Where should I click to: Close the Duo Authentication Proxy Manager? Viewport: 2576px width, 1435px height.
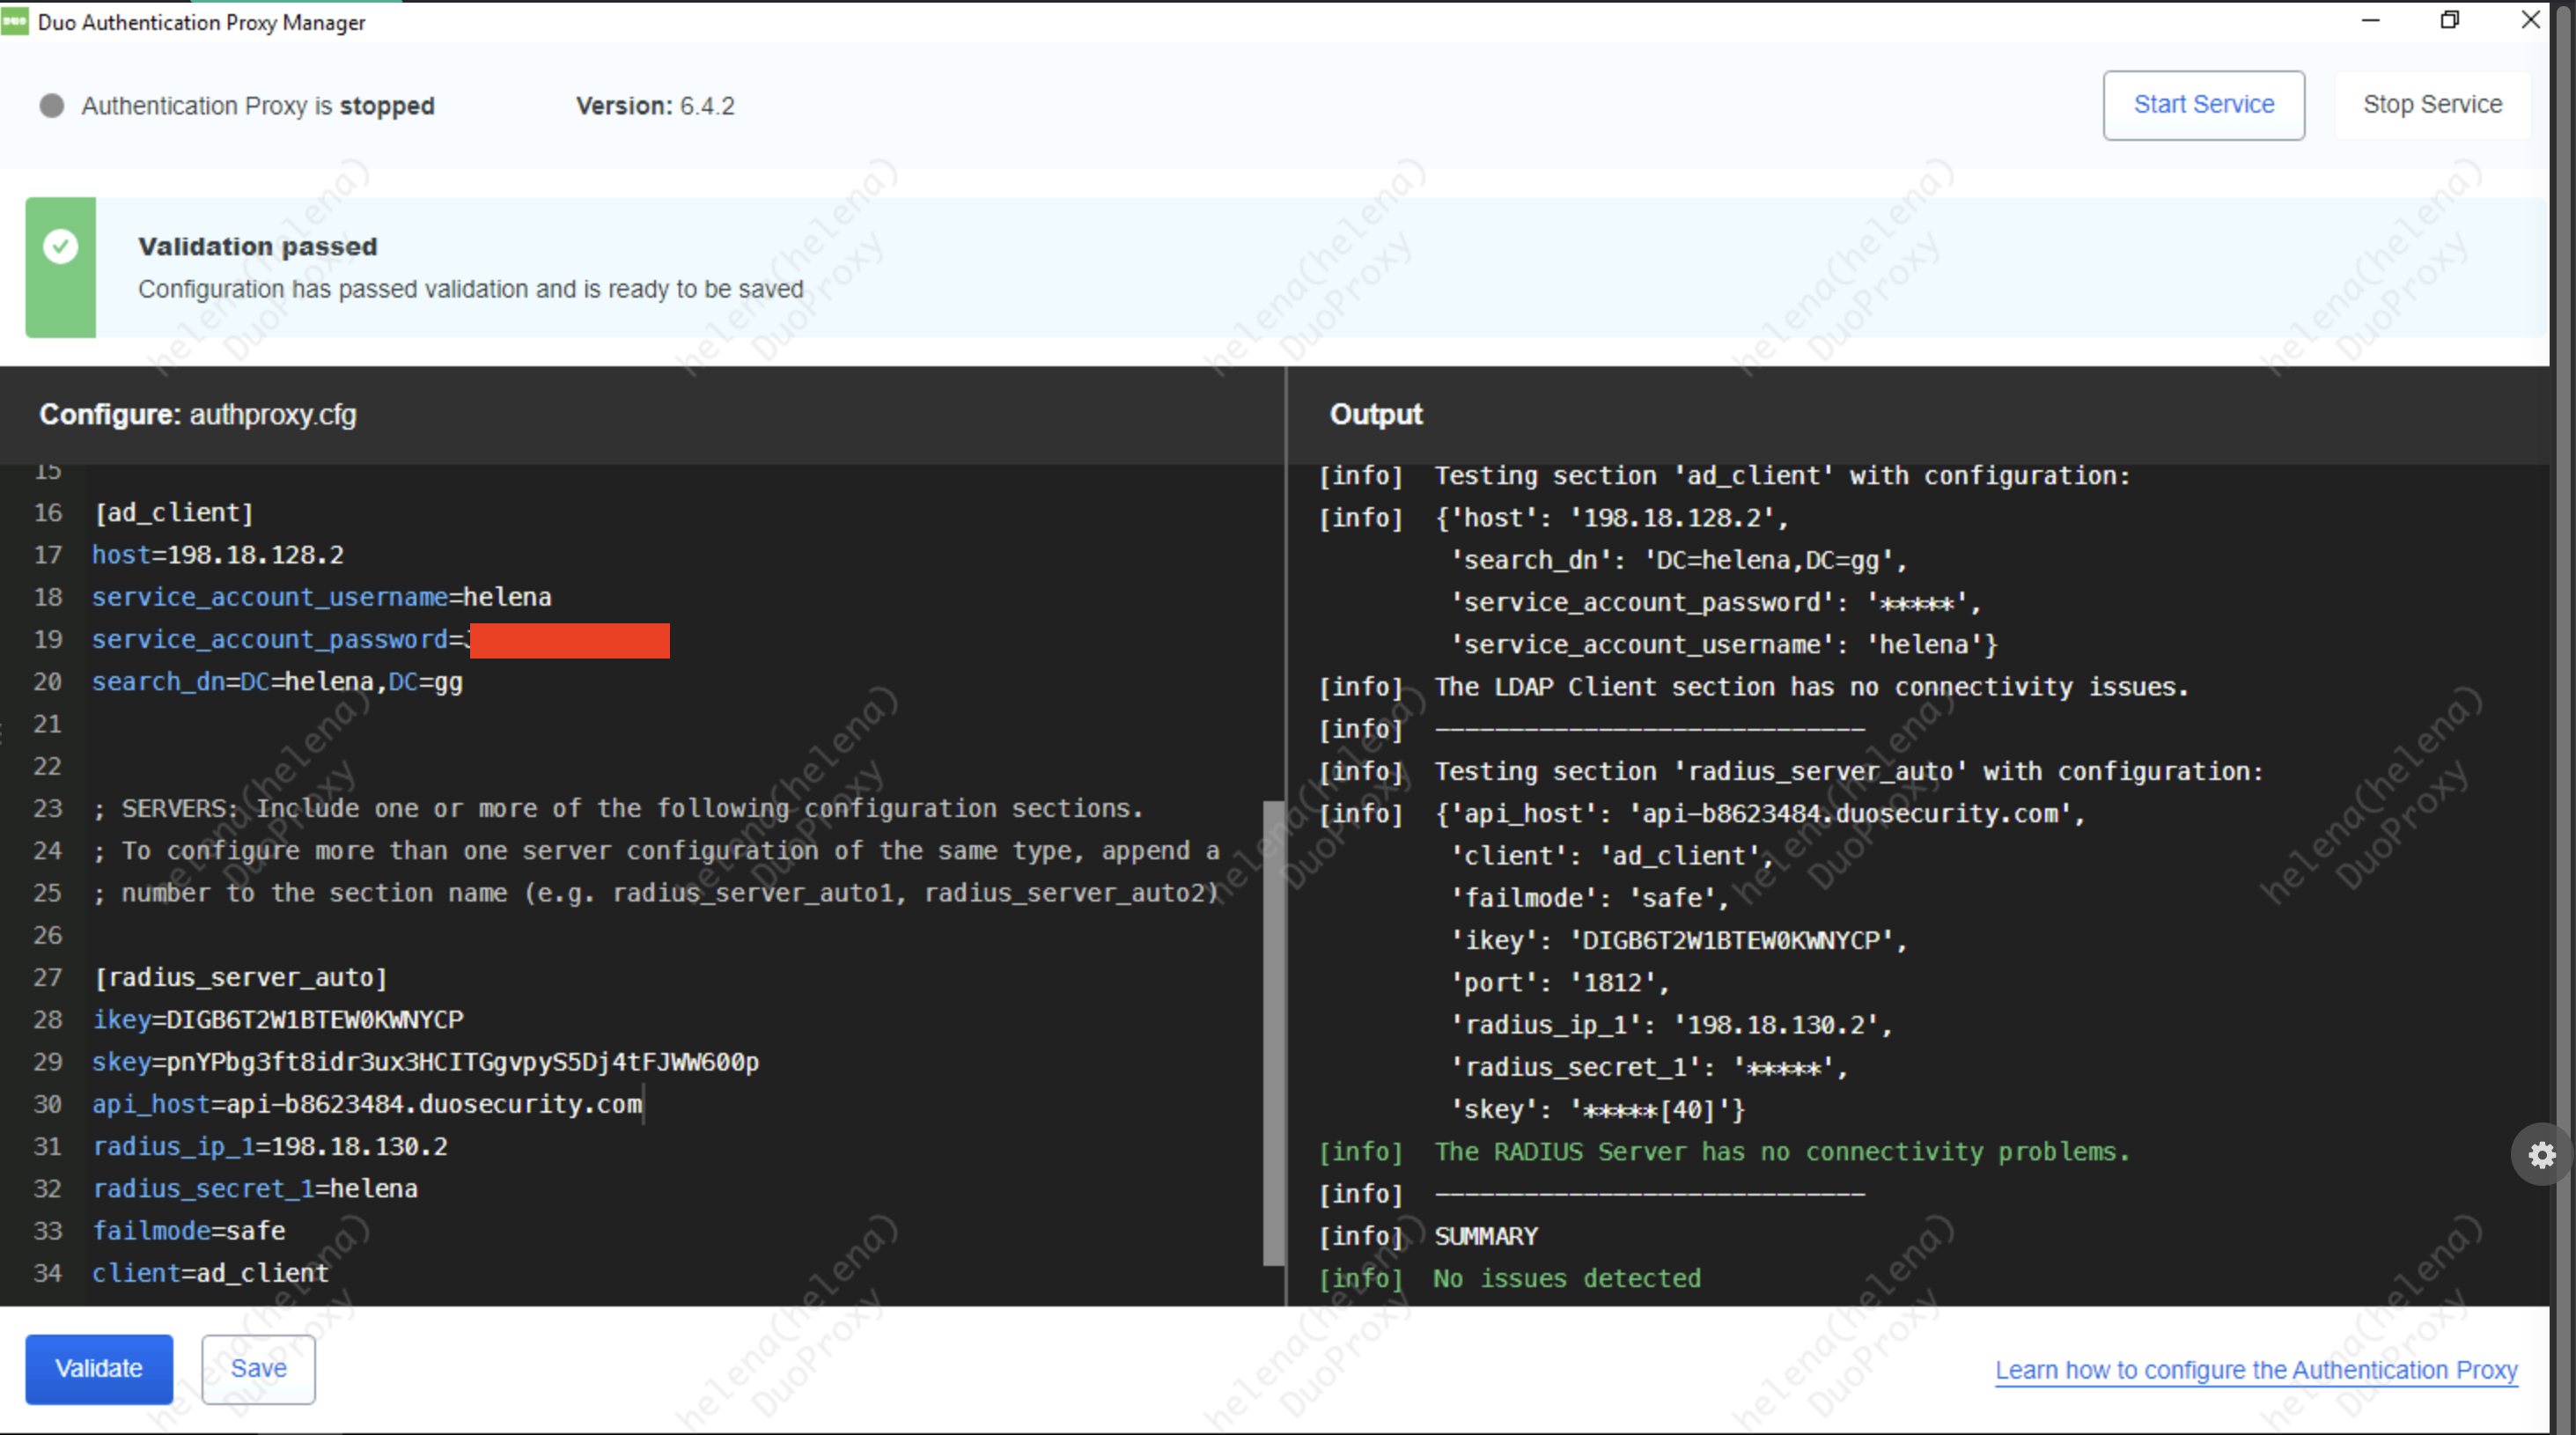2530,20
